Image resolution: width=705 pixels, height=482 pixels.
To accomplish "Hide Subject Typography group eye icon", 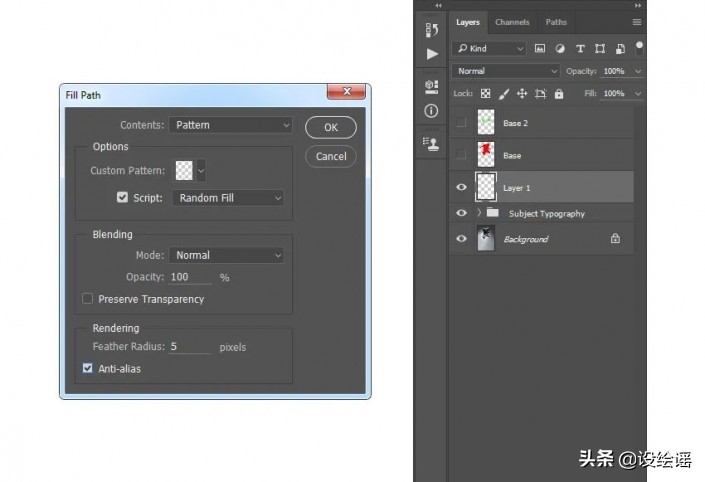I will pos(461,213).
